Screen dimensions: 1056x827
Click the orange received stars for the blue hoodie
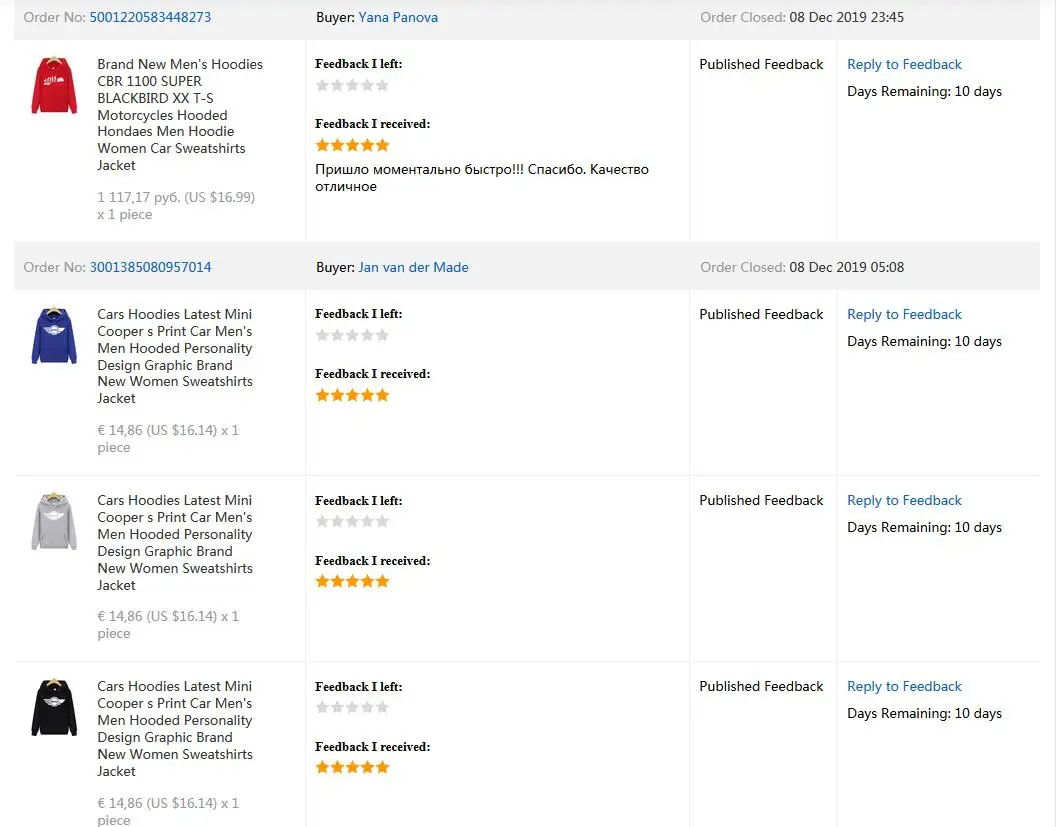tap(352, 395)
